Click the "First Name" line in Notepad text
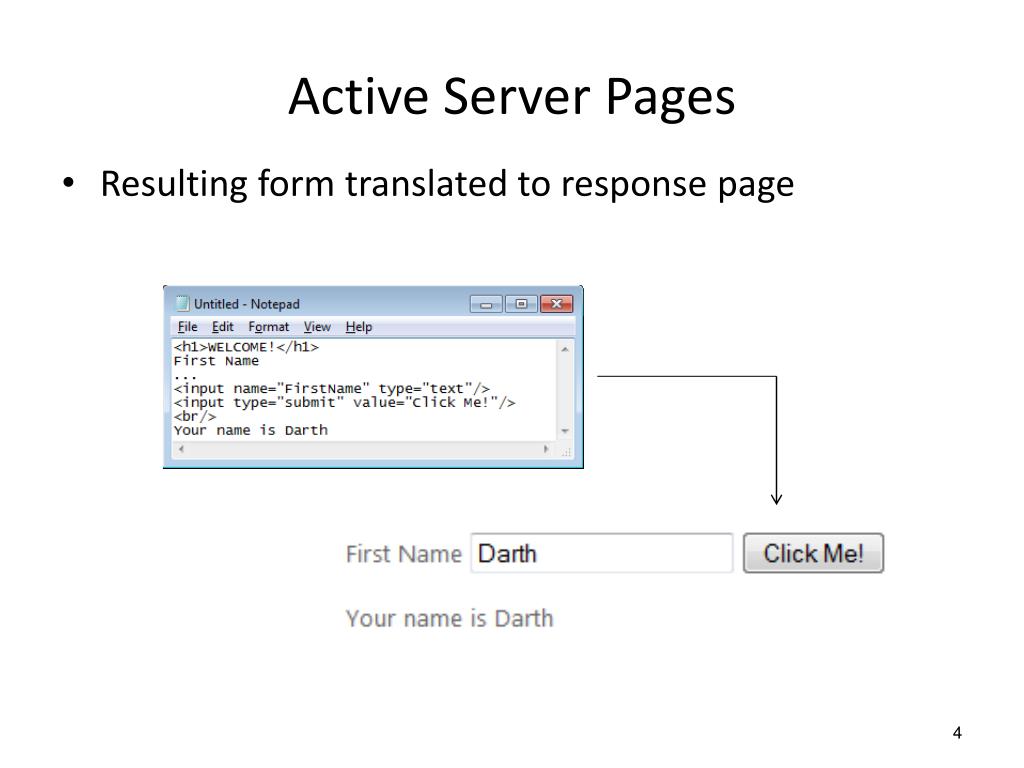The image size is (1024, 768). tap(216, 360)
